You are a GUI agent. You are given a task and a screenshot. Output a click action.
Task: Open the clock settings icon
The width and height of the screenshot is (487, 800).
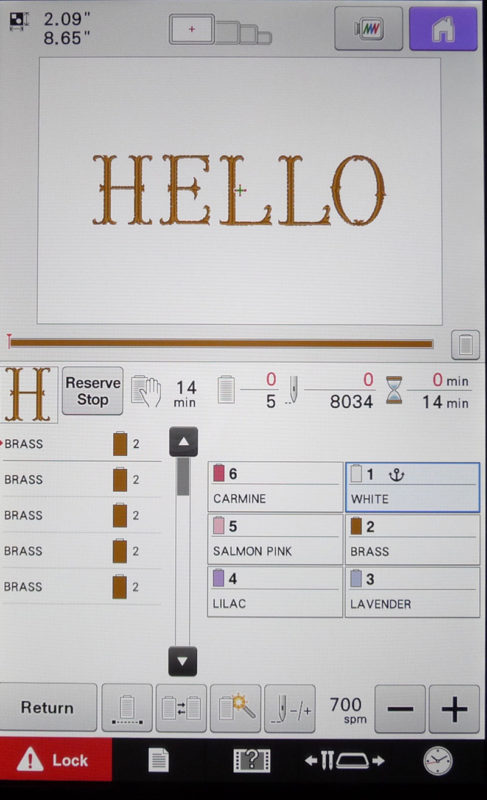pos(438,761)
